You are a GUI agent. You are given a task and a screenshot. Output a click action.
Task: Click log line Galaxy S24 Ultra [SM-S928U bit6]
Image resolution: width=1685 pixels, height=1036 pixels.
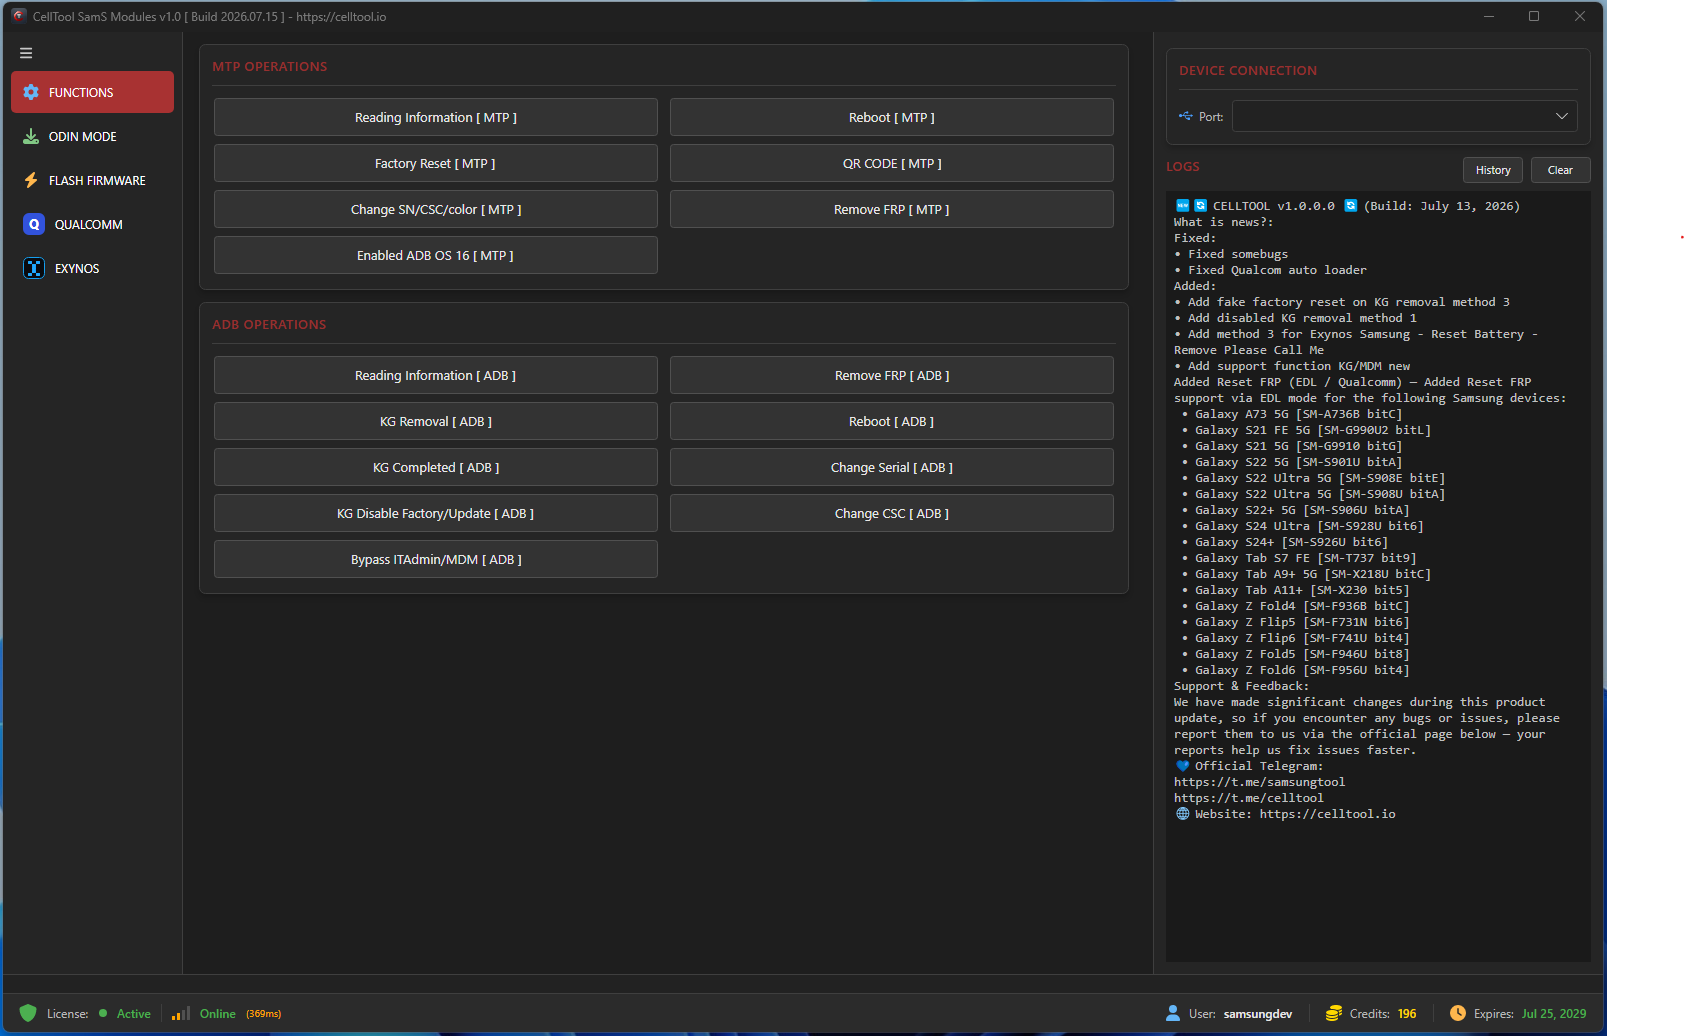click(x=1309, y=526)
